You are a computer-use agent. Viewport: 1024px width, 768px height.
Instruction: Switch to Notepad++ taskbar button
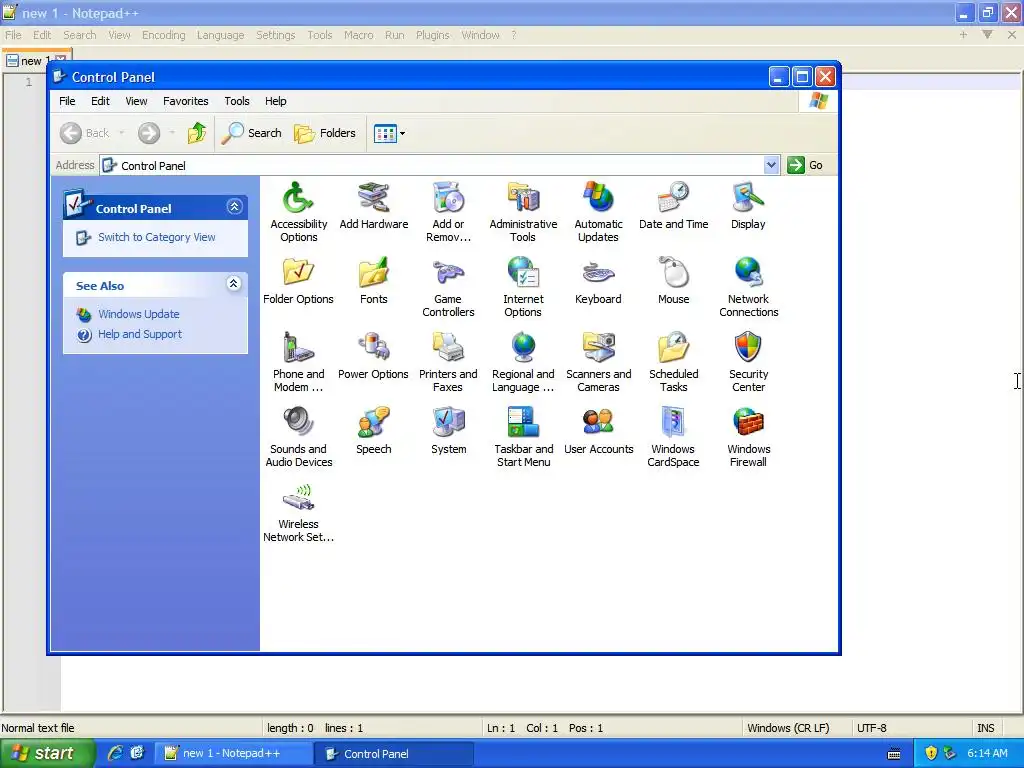232,754
